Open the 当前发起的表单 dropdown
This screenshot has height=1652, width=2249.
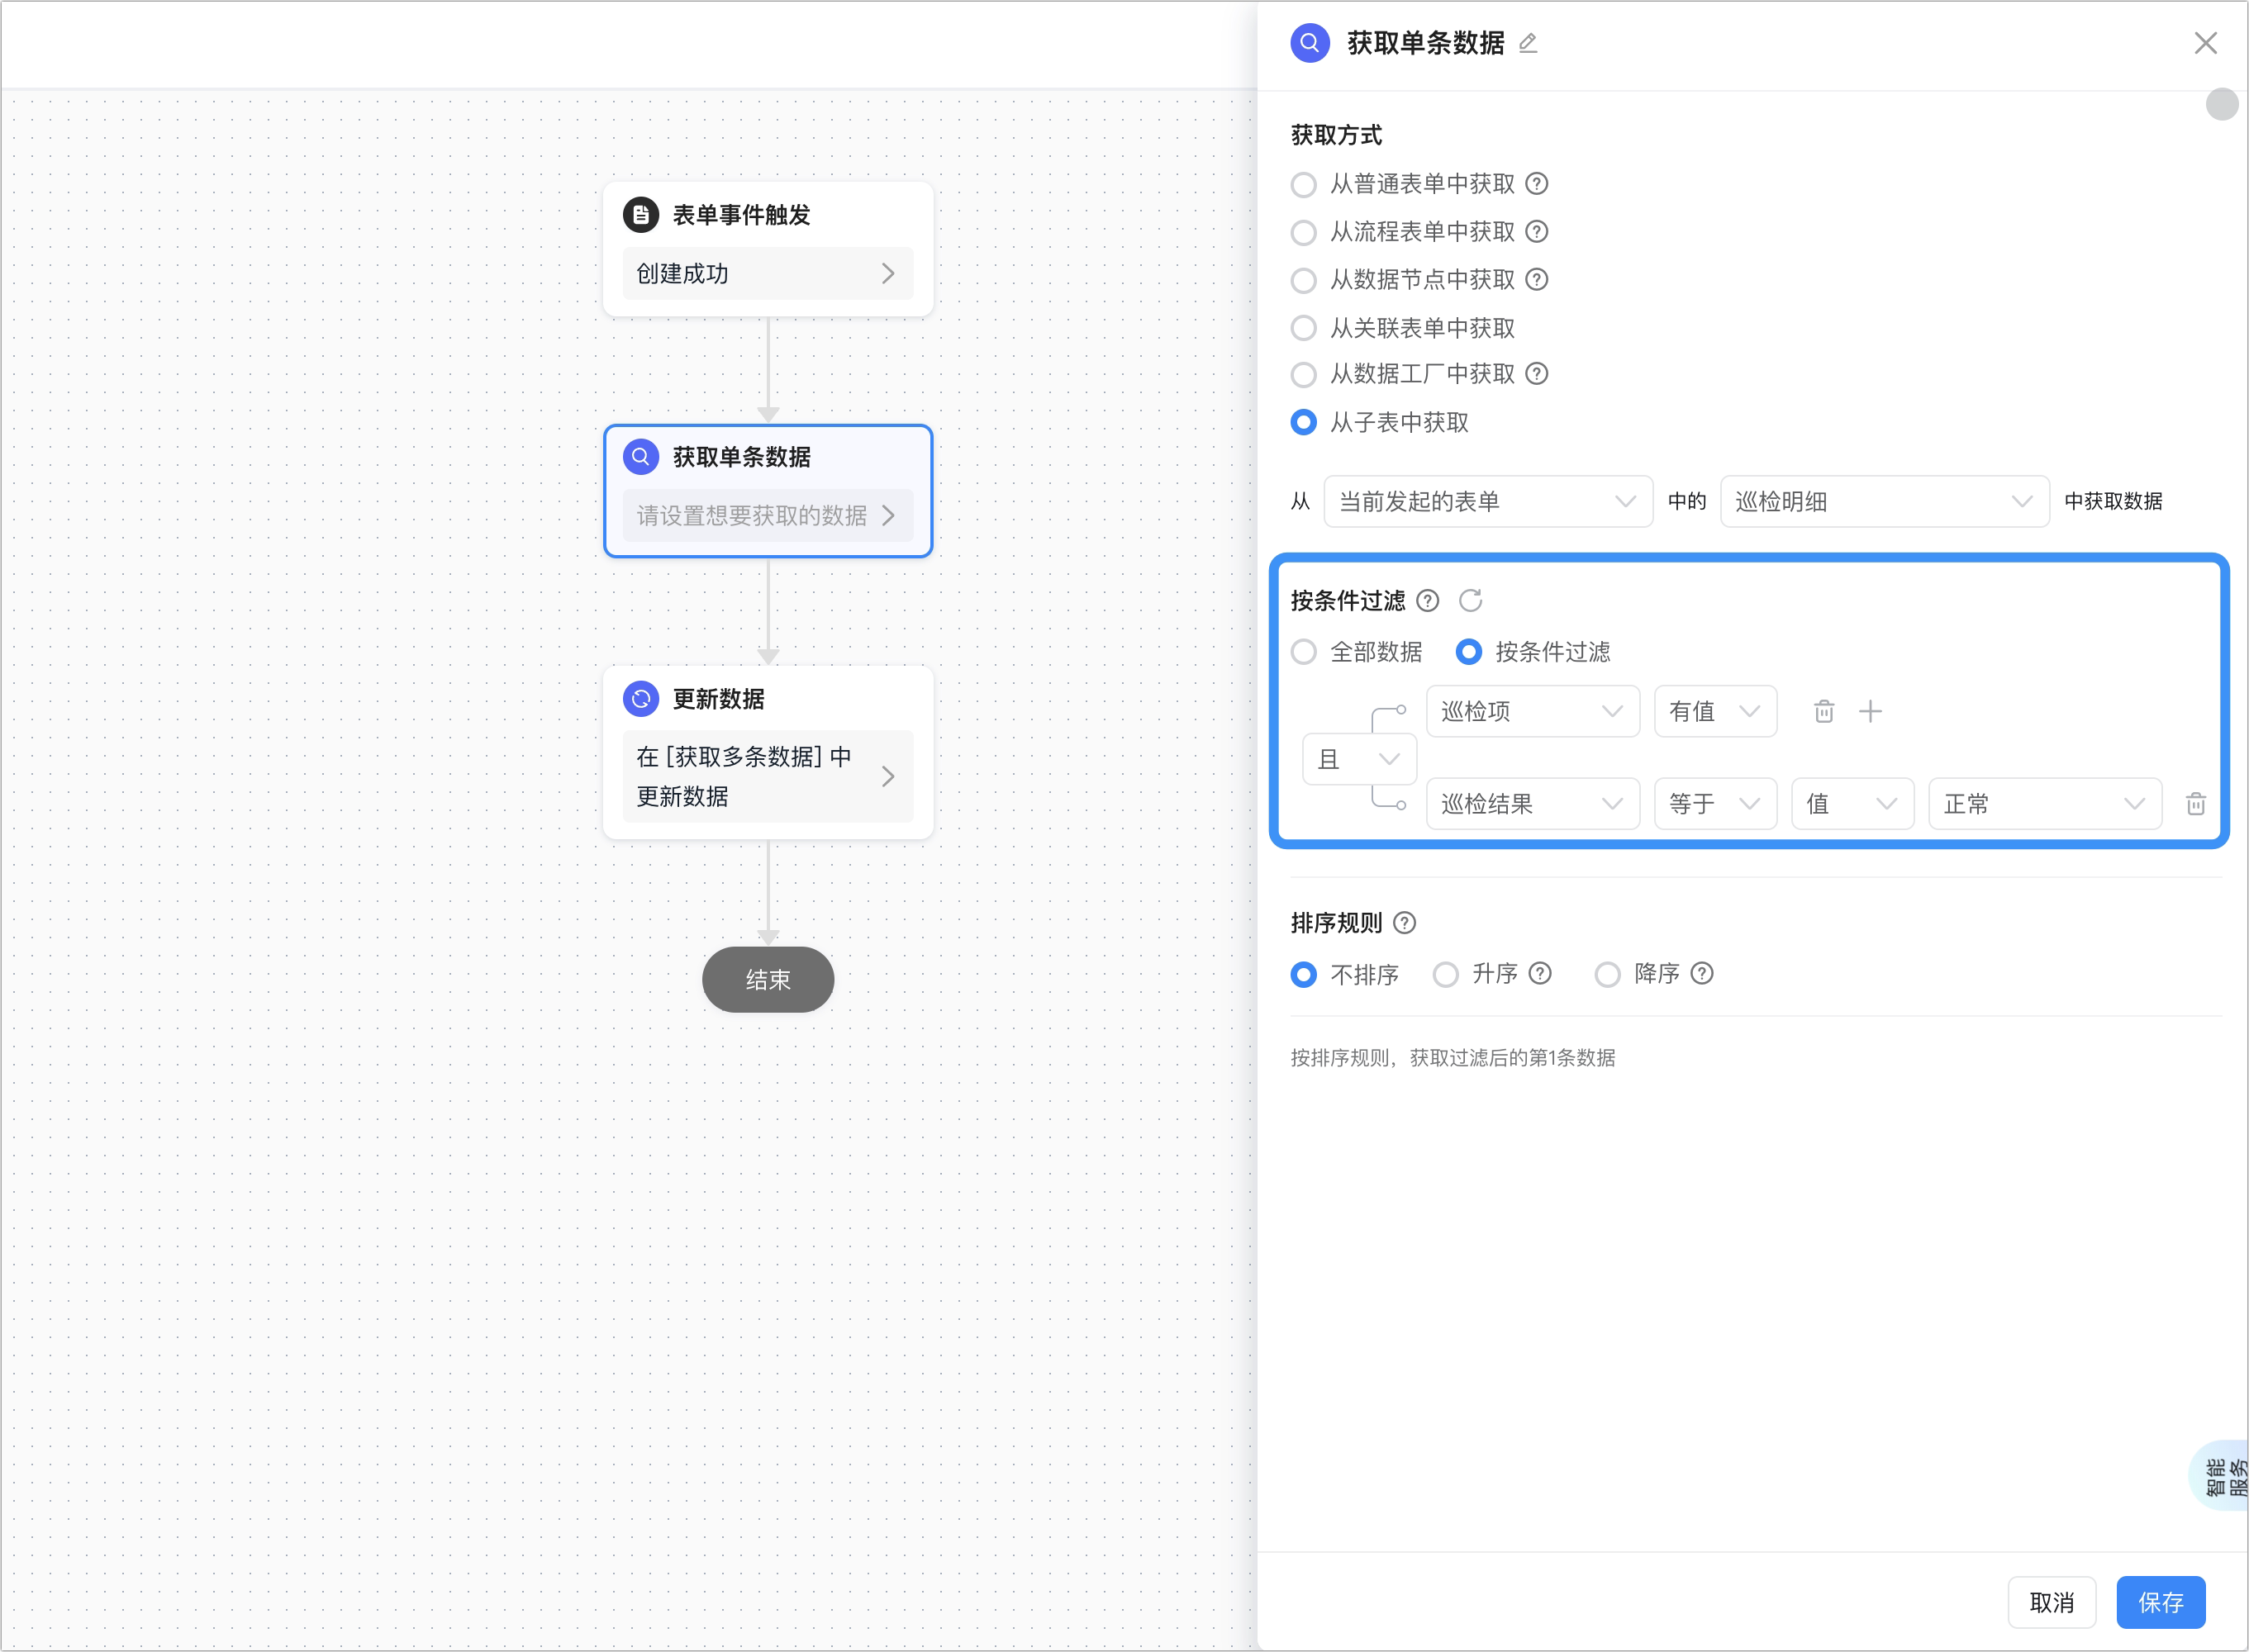click(x=1487, y=502)
